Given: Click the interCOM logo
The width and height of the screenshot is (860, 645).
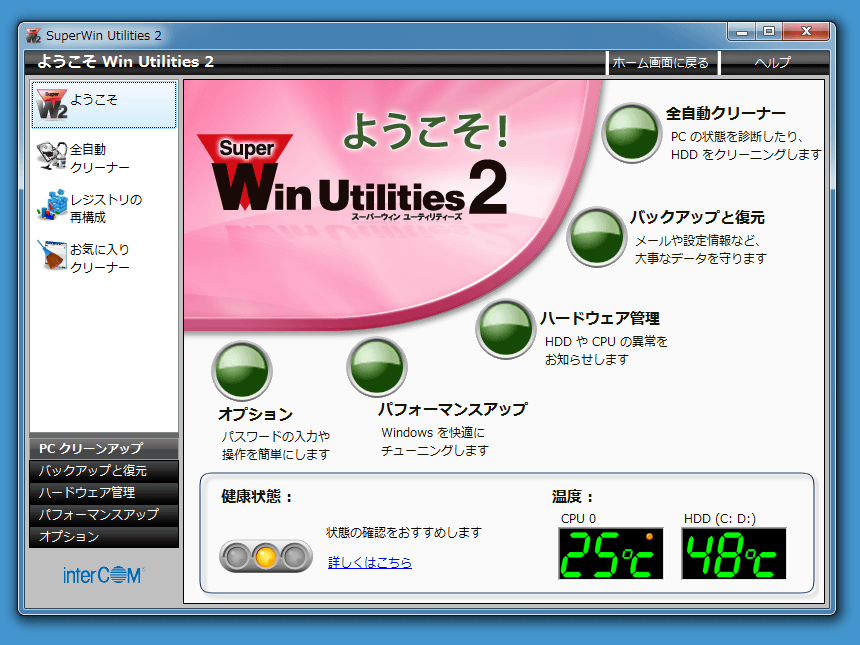Looking at the screenshot, I should point(104,575).
